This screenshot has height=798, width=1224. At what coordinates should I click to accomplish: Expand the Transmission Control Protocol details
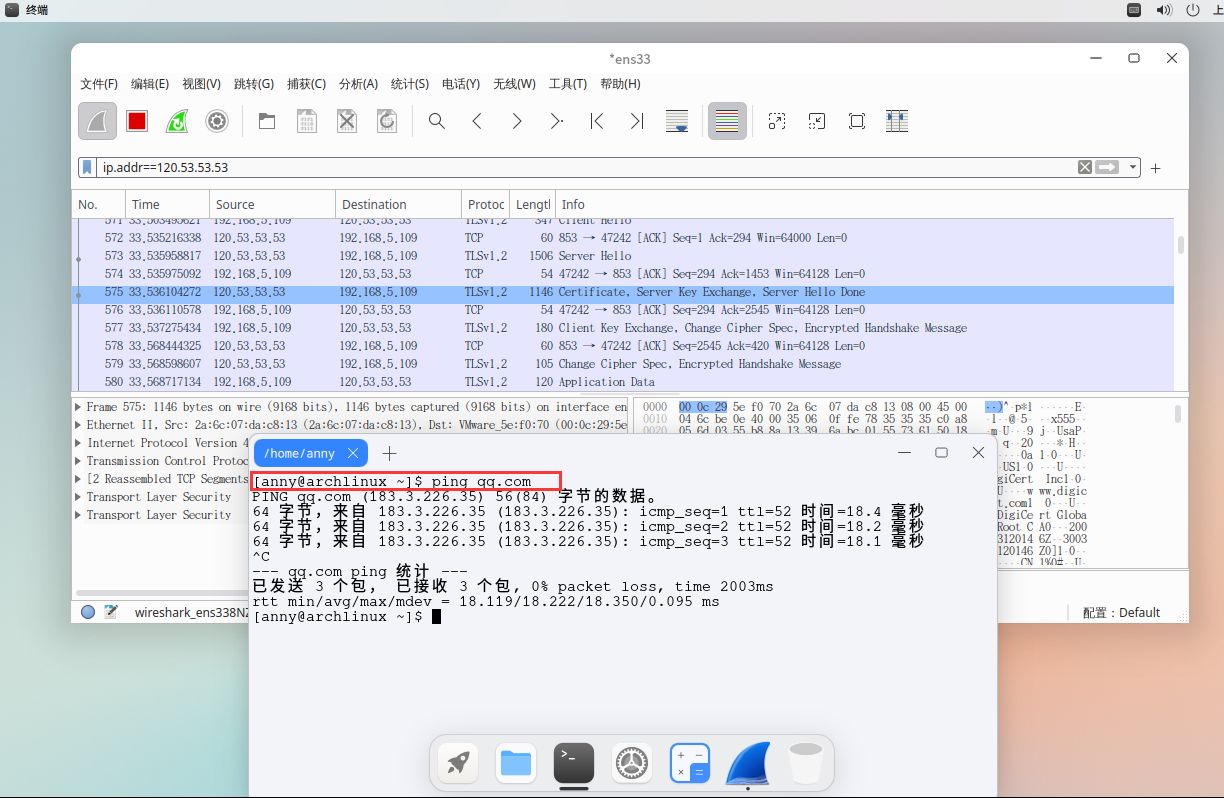(x=79, y=461)
